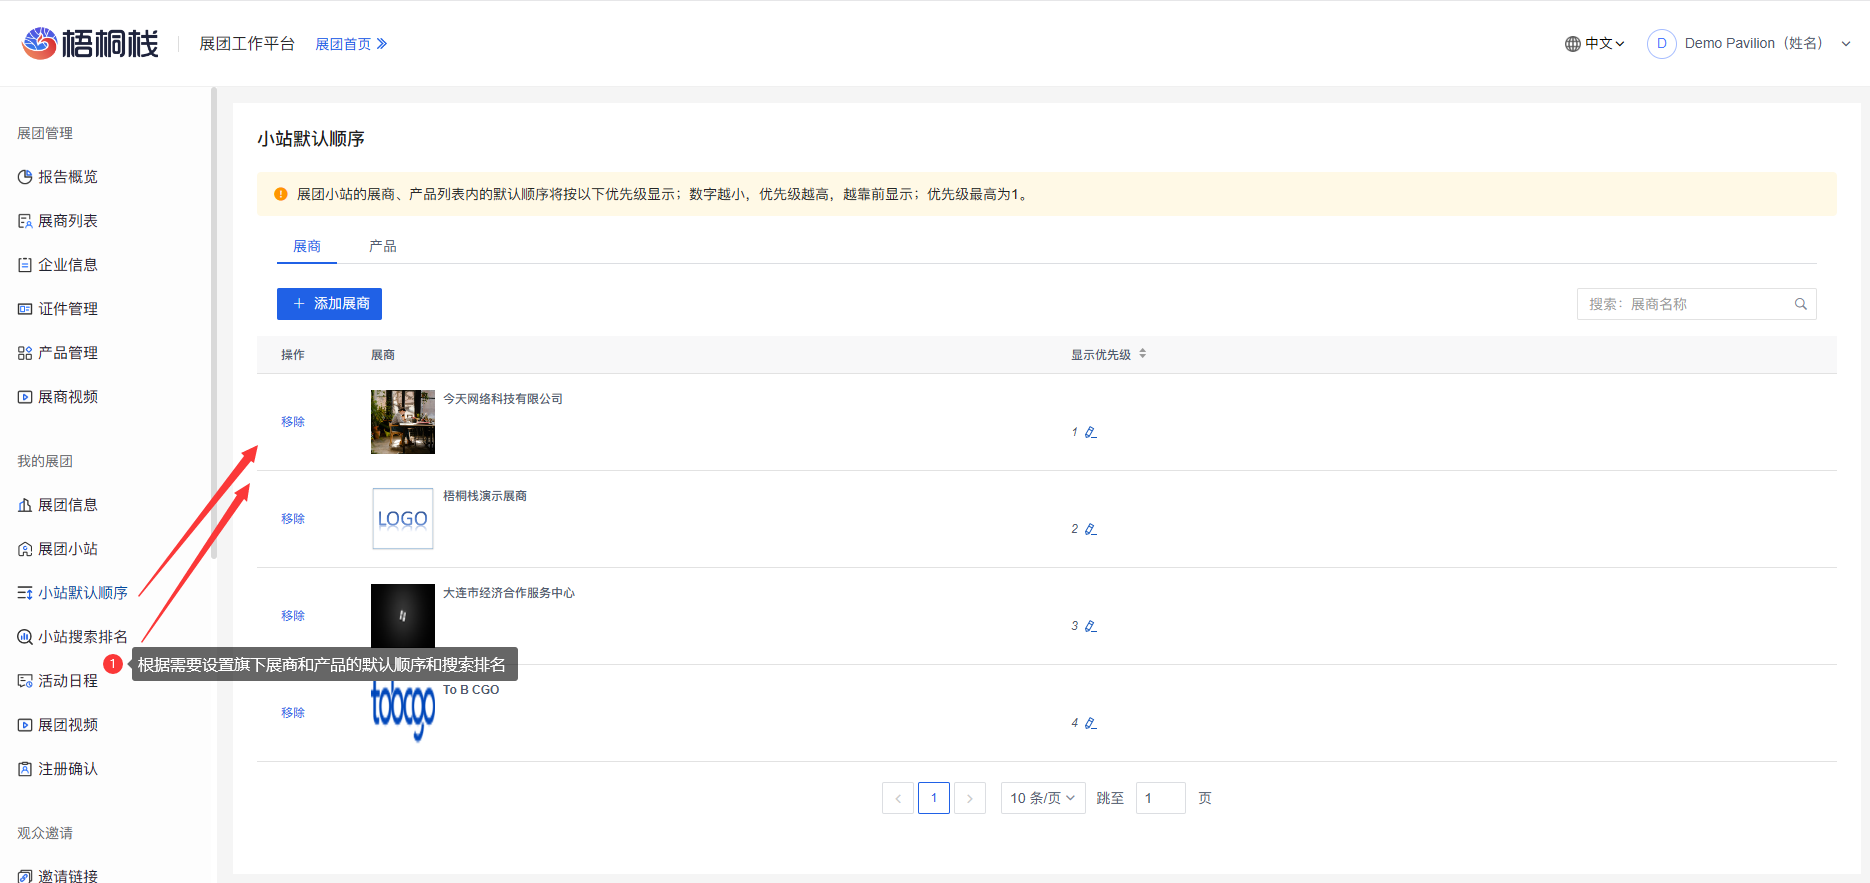The width and height of the screenshot is (1870, 883).
Task: Click the 搜索 展商名称 search field
Action: [x=1696, y=304]
